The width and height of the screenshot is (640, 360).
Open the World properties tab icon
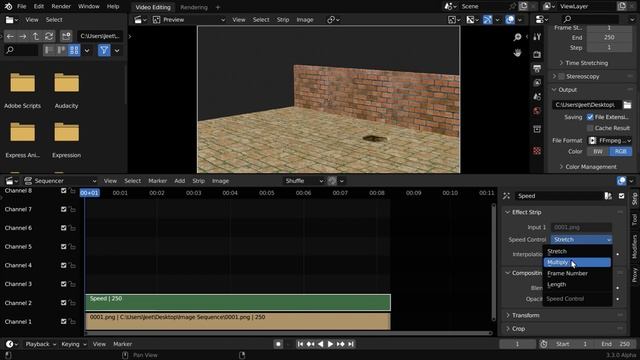(537, 111)
